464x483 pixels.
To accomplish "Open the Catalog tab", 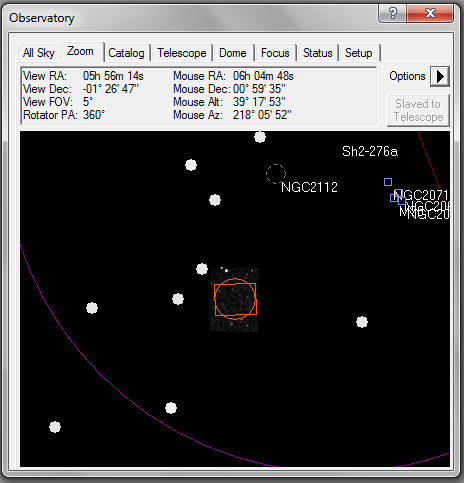I will 126,53.
